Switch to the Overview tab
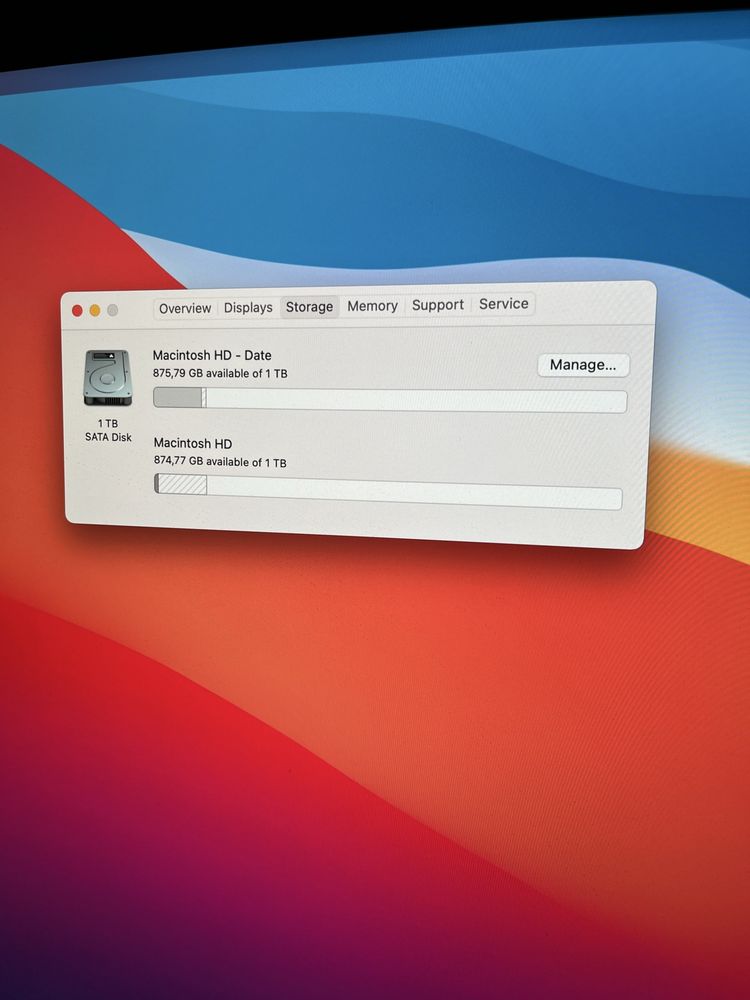 pos(185,309)
